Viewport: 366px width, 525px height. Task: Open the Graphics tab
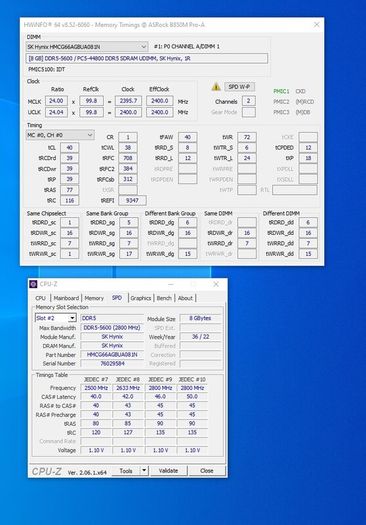pos(141,298)
